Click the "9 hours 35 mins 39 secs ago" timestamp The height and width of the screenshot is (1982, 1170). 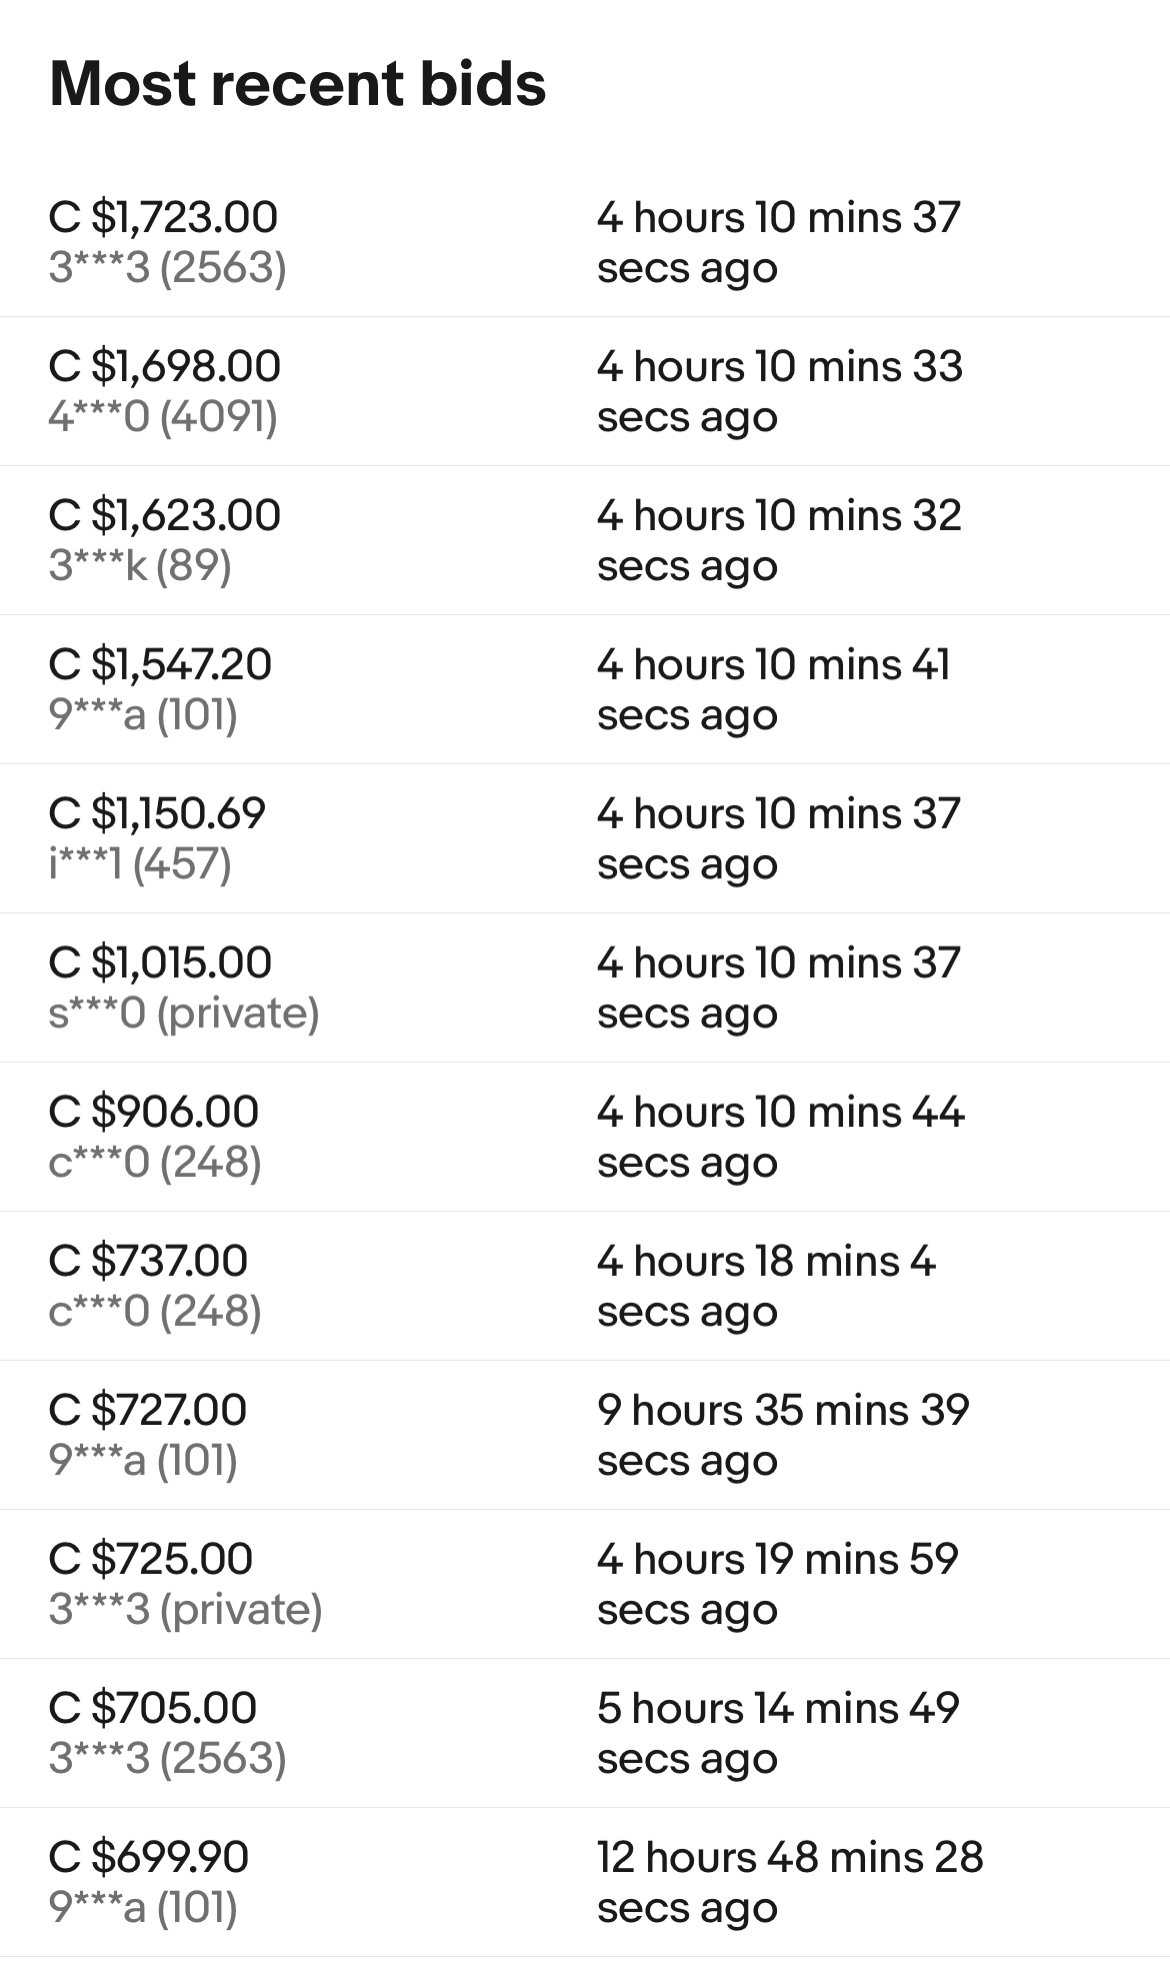782,1435
